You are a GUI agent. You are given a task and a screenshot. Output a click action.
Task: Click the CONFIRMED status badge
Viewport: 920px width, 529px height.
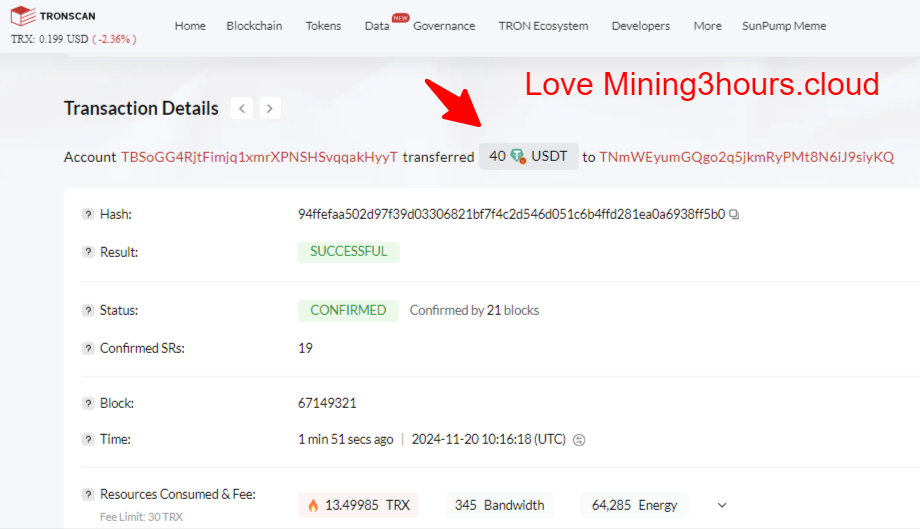click(x=348, y=310)
